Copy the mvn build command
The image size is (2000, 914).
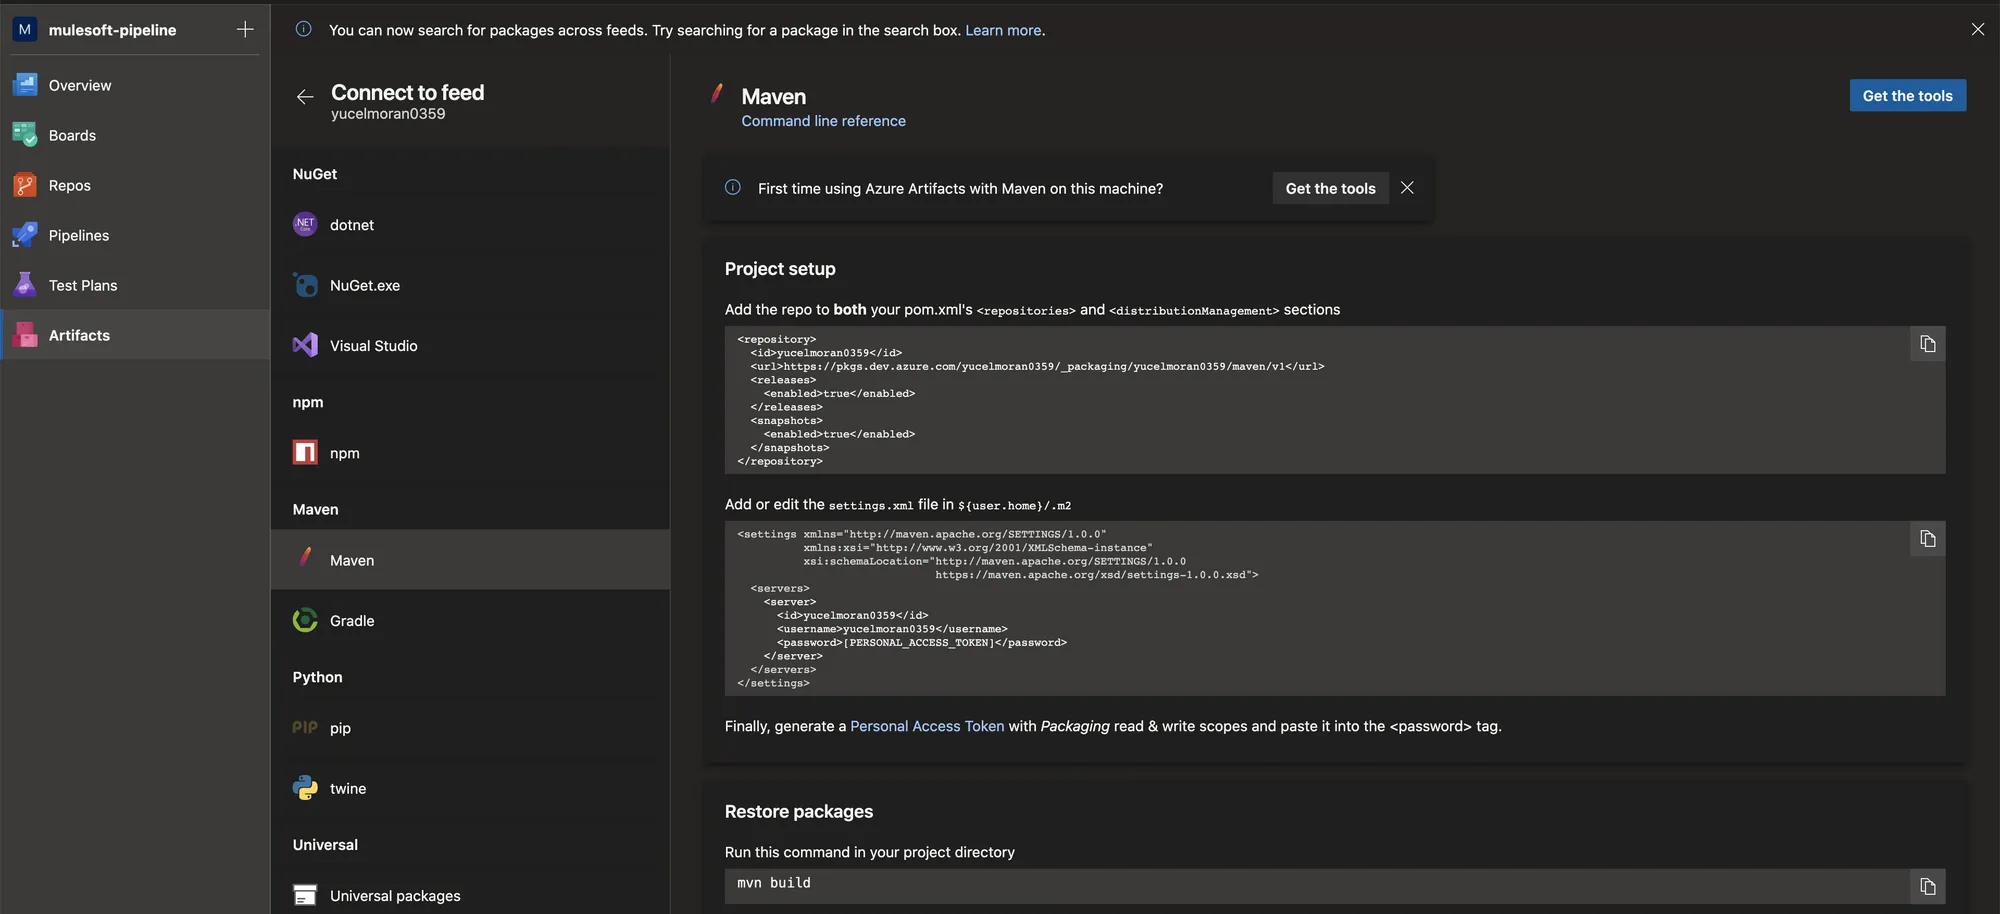(1928, 886)
